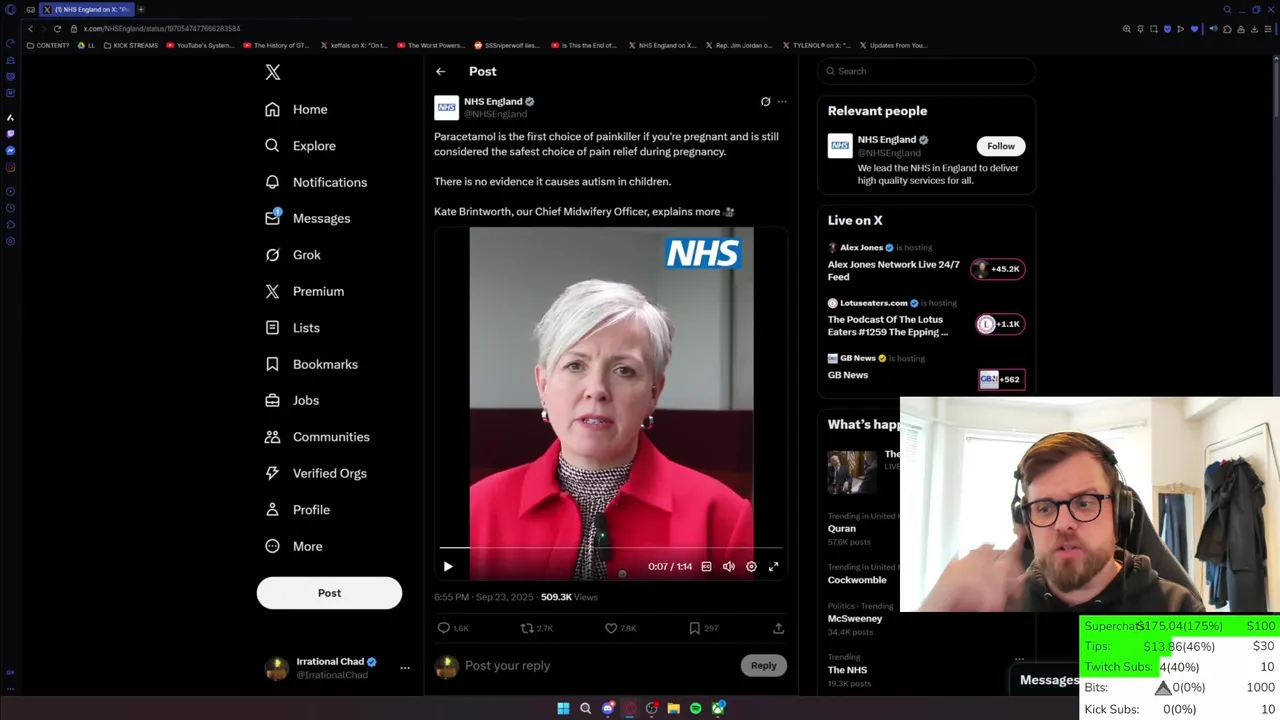This screenshot has width=1280, height=720.
Task: Click the heart icon in browser toolbar
Action: pos(1194,29)
